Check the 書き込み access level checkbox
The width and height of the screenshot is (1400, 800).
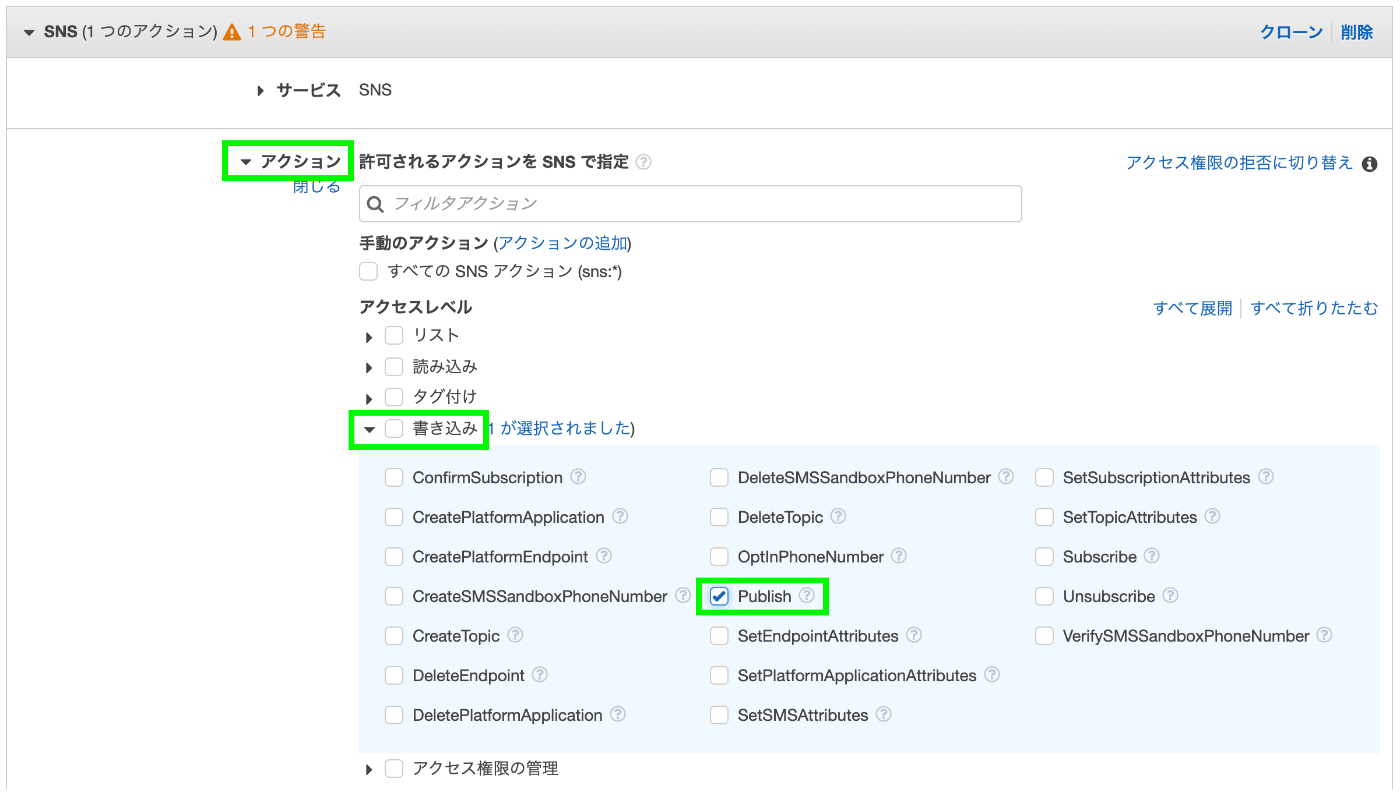[x=394, y=428]
